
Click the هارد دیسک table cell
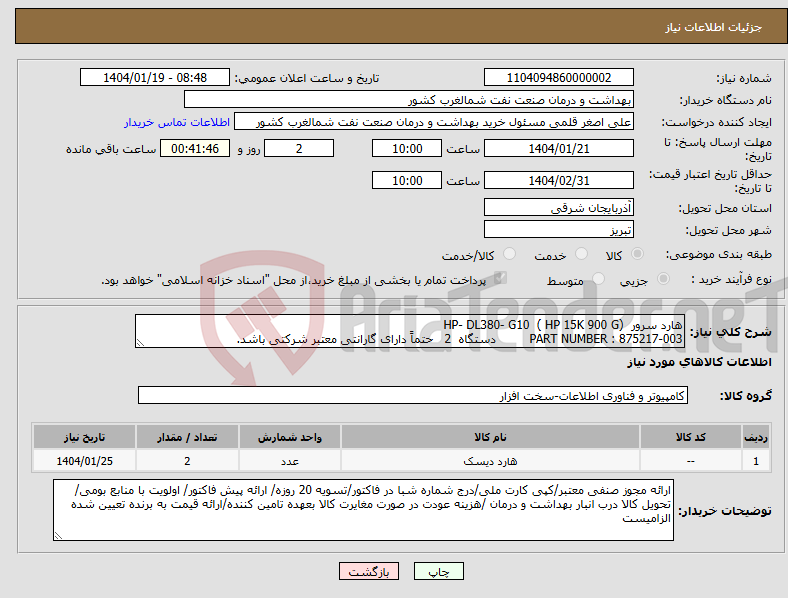pyautogui.click(x=490, y=461)
